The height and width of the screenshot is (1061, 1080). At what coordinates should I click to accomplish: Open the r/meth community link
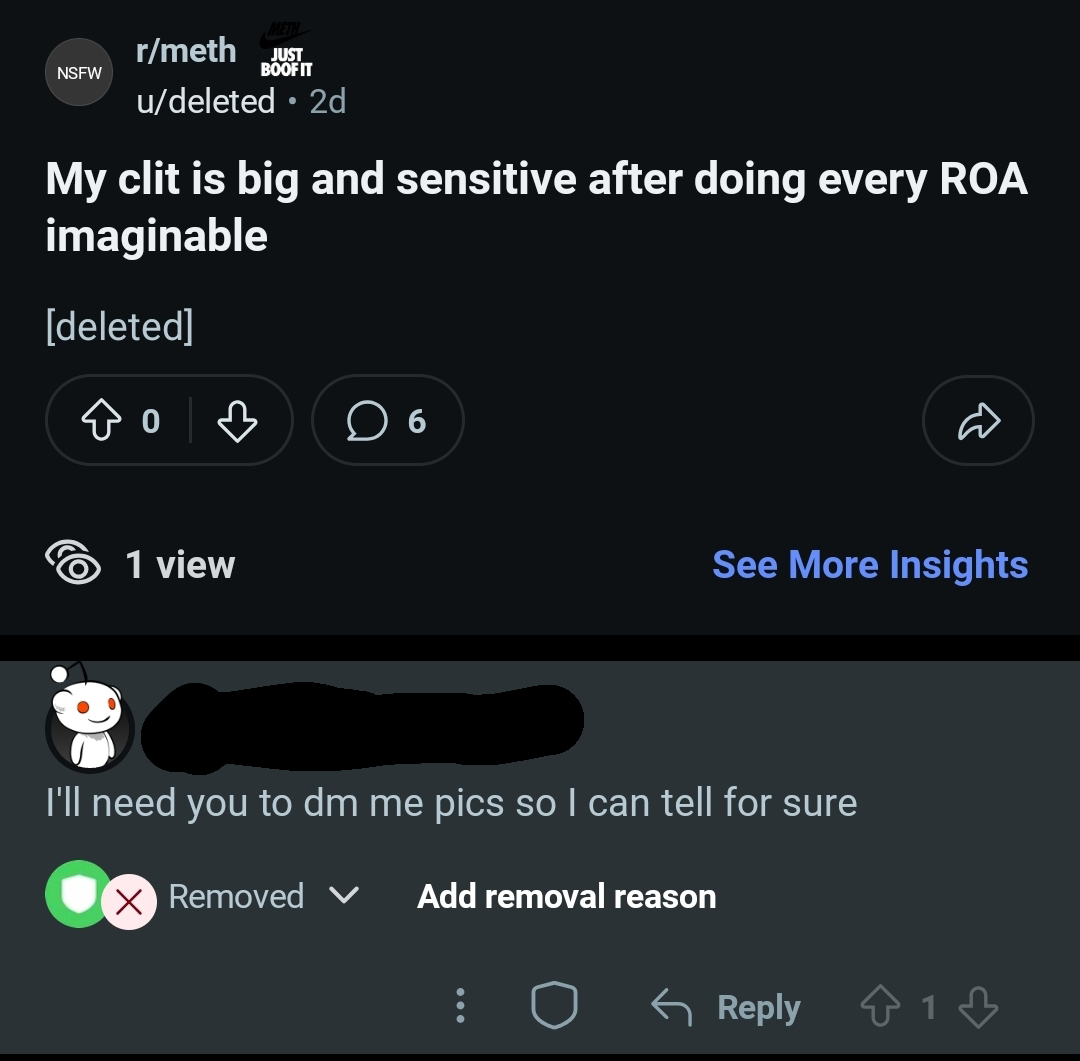186,50
